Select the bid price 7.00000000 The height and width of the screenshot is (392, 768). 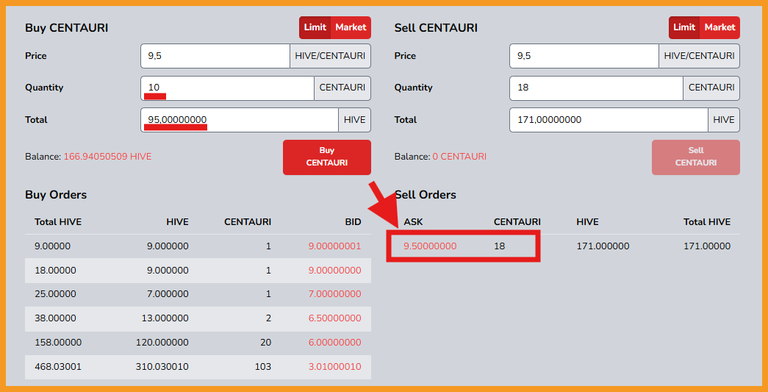(335, 294)
